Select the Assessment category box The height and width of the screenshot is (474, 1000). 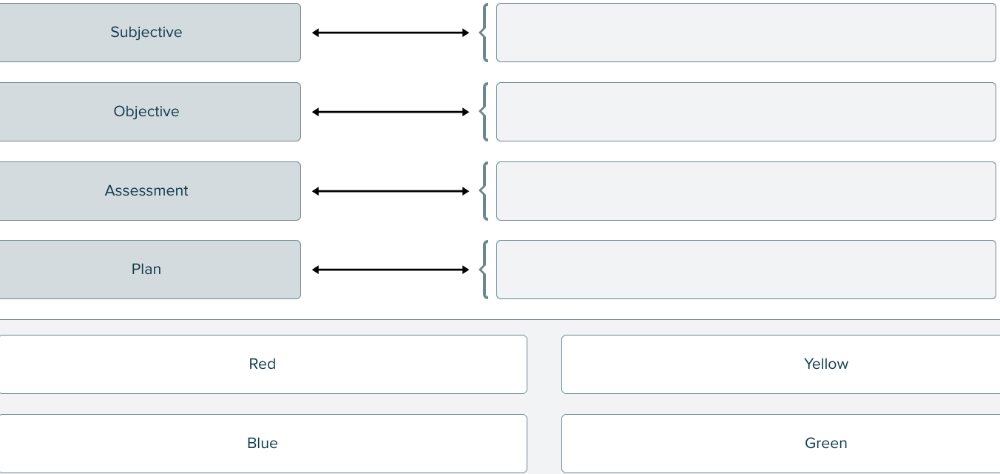(147, 190)
